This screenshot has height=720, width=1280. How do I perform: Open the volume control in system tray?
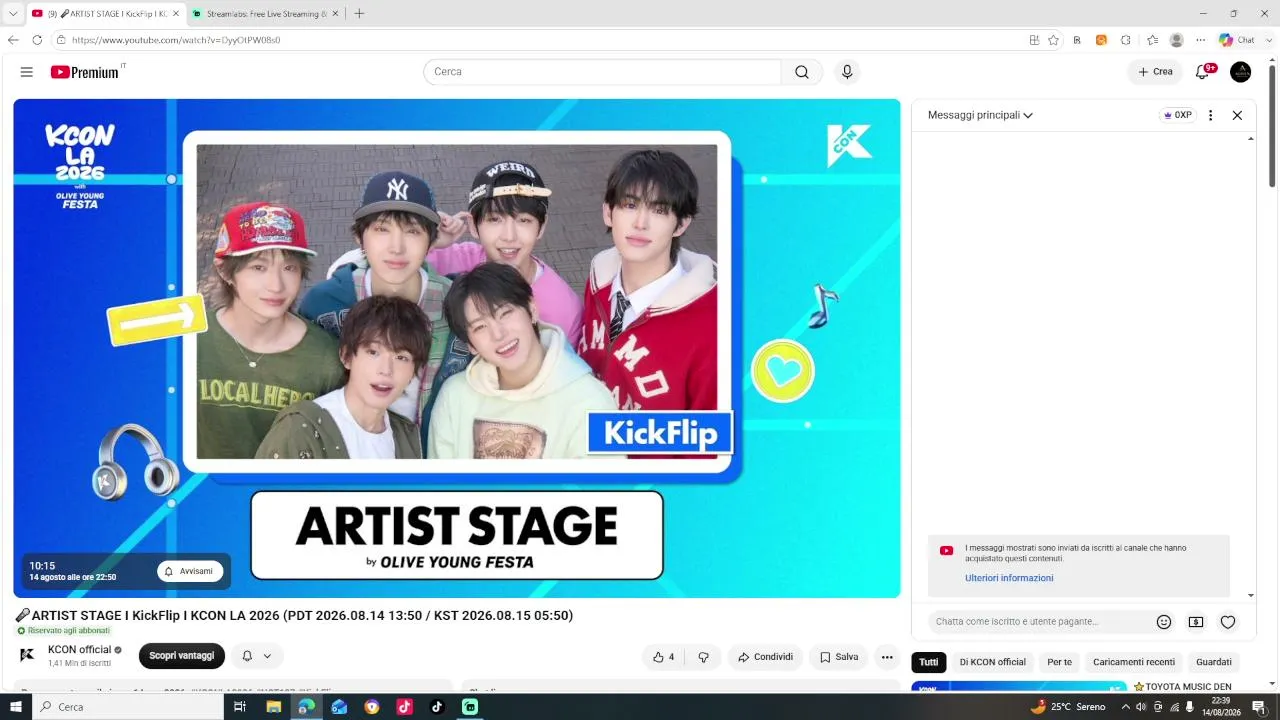point(1141,707)
